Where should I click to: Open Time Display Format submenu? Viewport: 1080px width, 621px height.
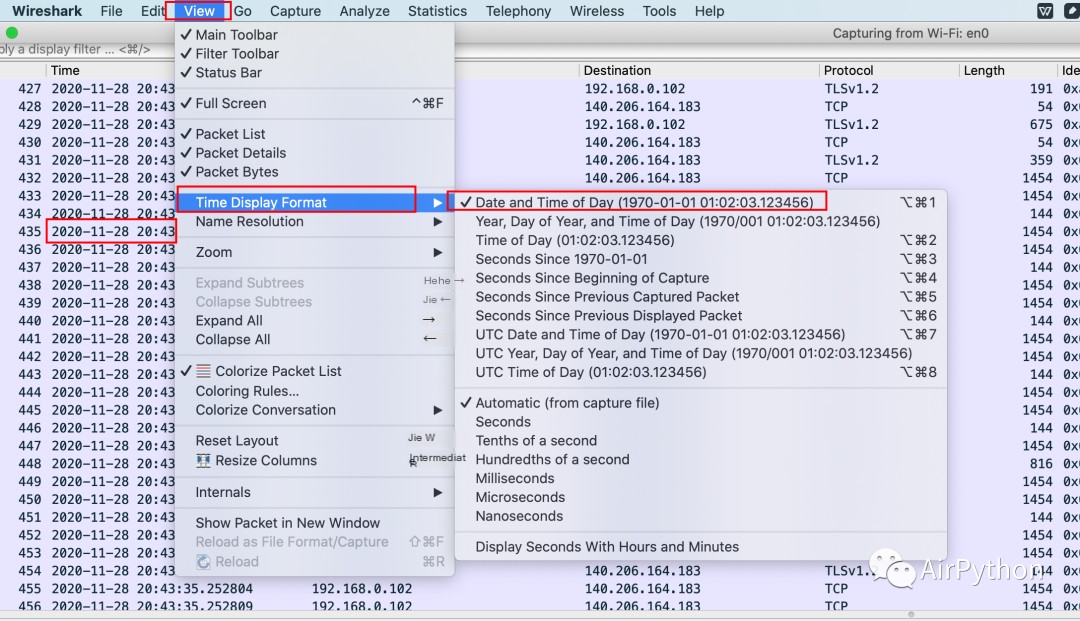pyautogui.click(x=315, y=202)
